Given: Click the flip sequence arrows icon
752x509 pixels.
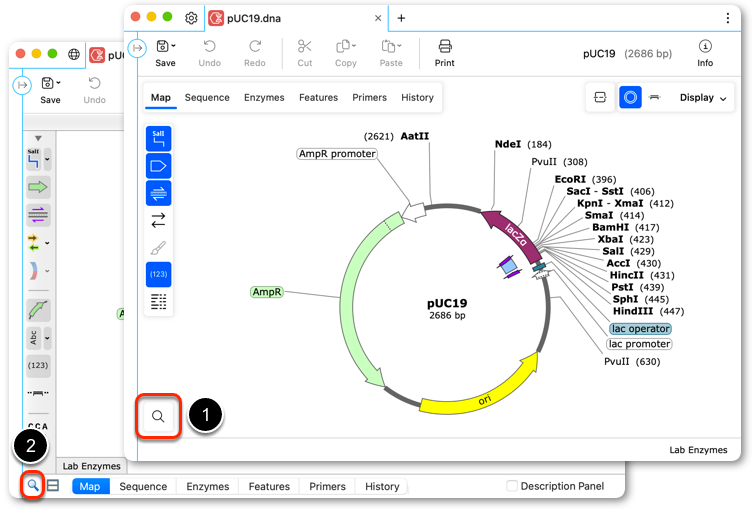Looking at the screenshot, I should 158,220.
